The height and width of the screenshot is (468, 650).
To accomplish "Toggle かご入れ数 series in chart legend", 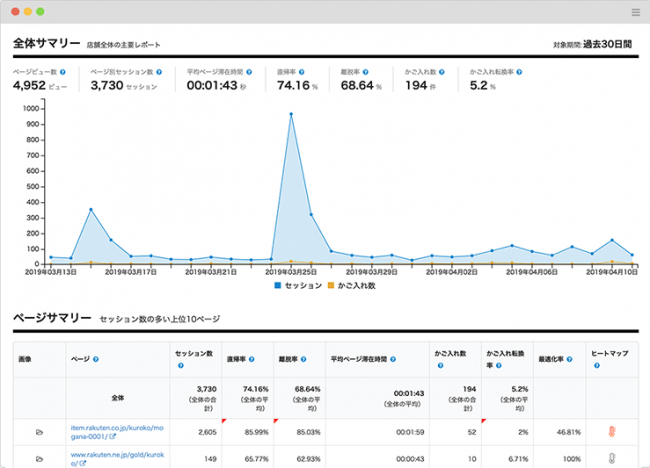I will 352,285.
